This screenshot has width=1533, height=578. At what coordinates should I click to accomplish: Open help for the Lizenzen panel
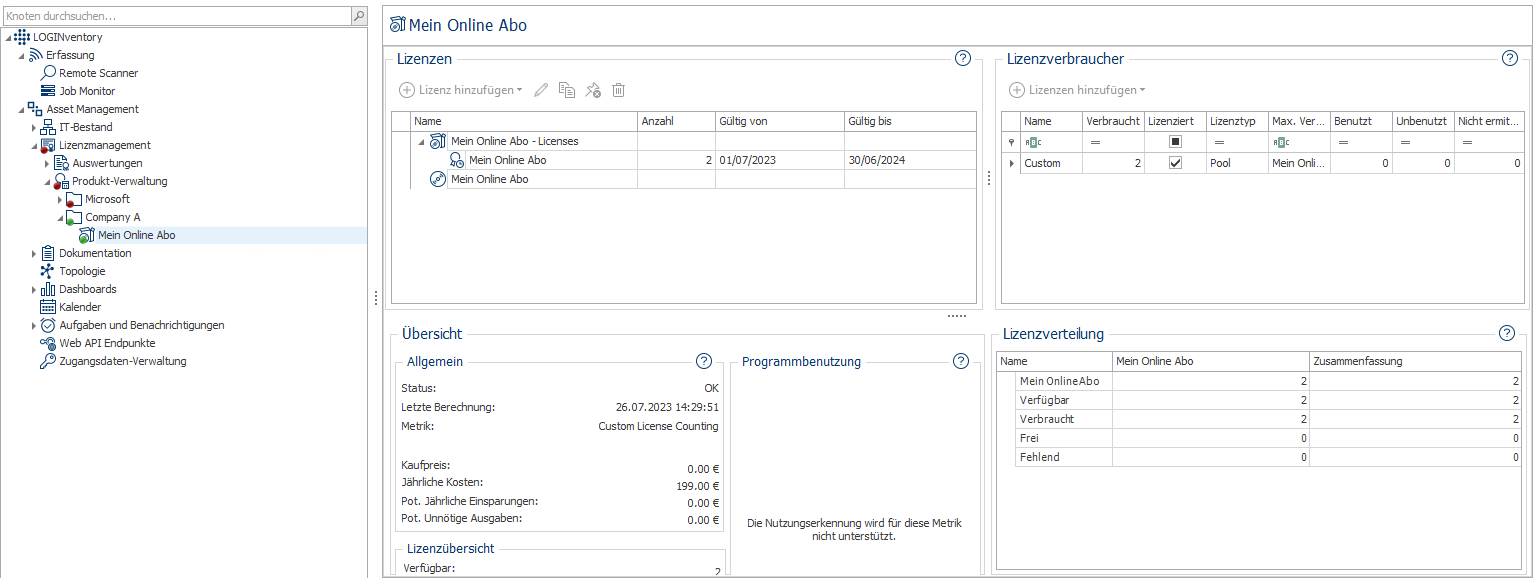click(x=963, y=58)
